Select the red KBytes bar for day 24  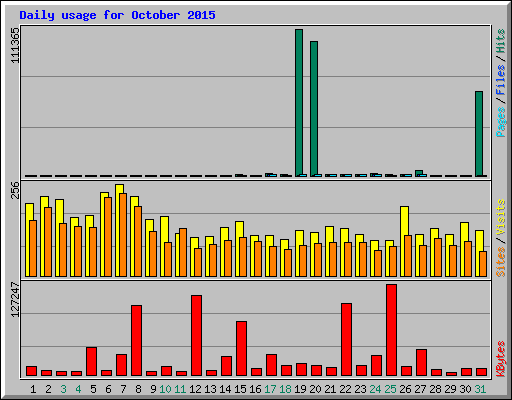click(376, 365)
